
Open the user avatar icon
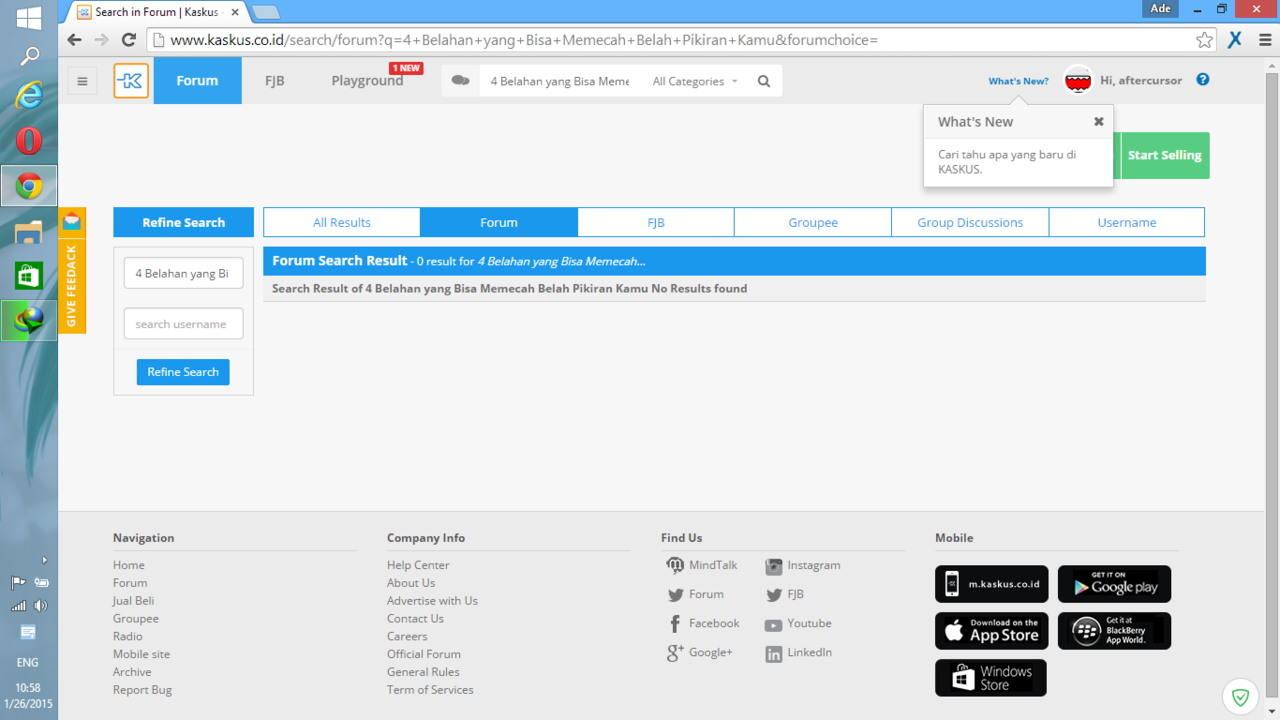click(x=1078, y=81)
